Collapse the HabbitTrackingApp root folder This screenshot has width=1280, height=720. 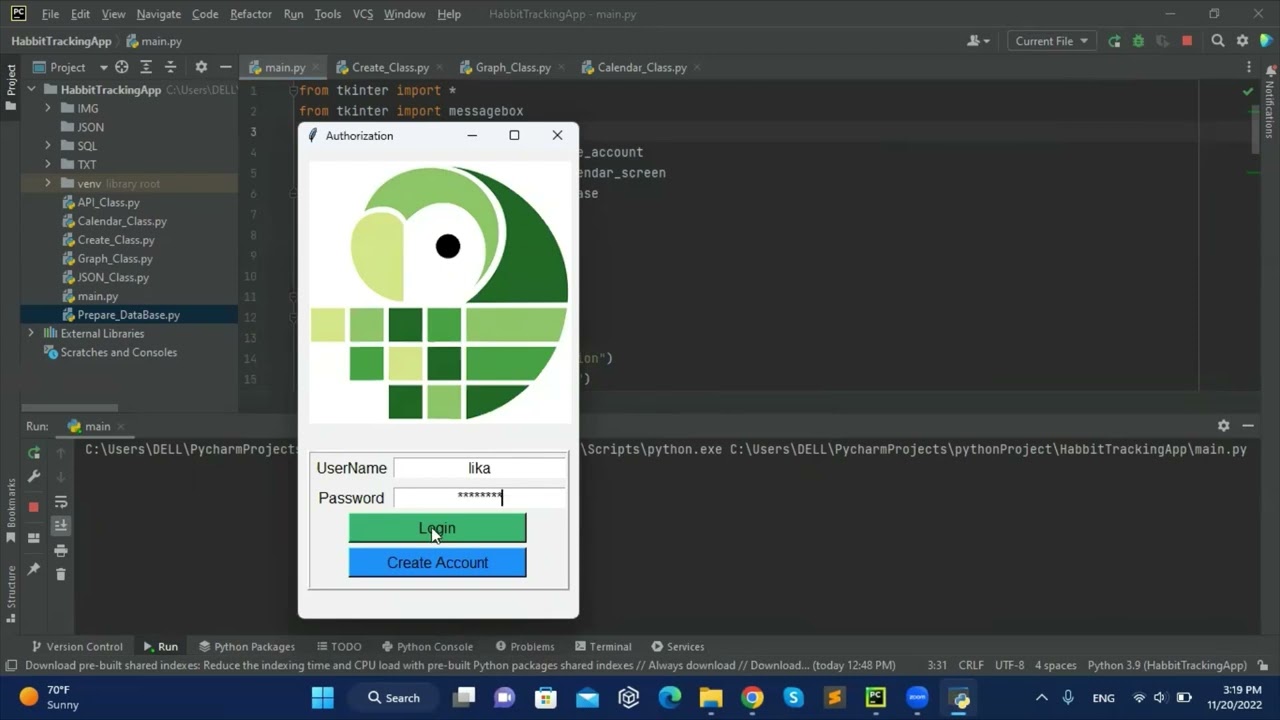pyautogui.click(x=31, y=89)
